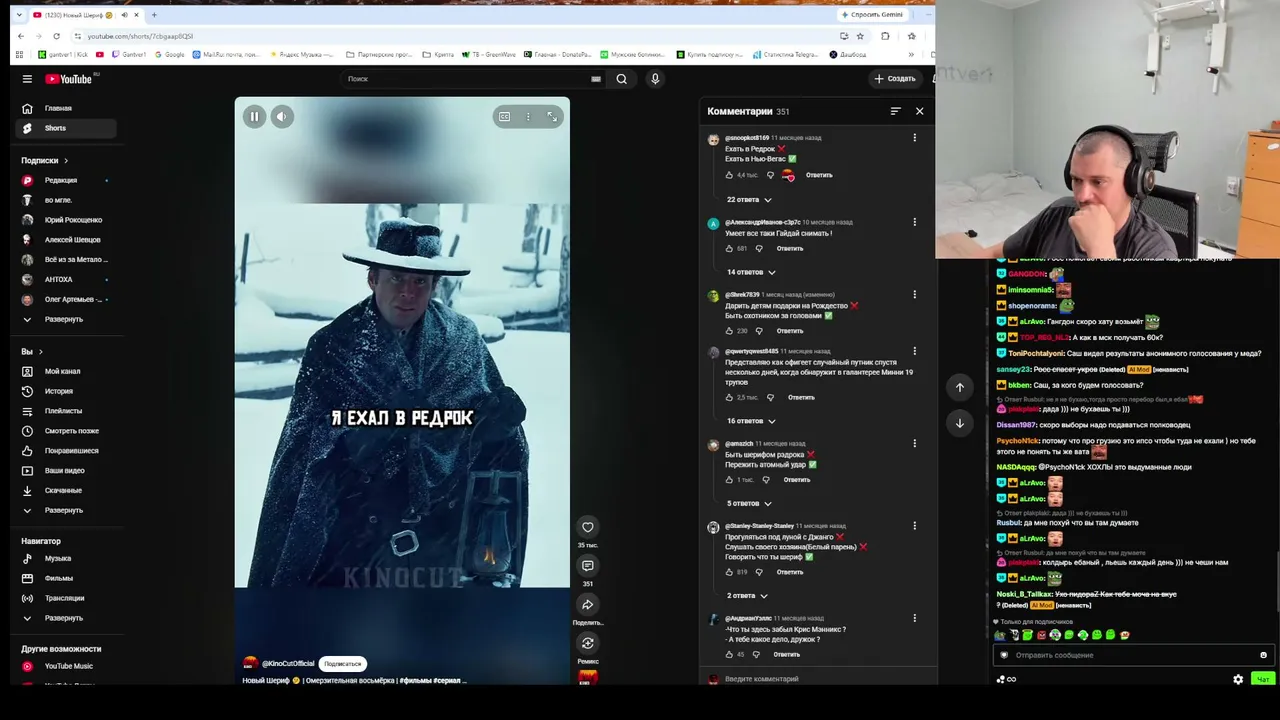Like snoopkot8169's comment

coord(730,175)
